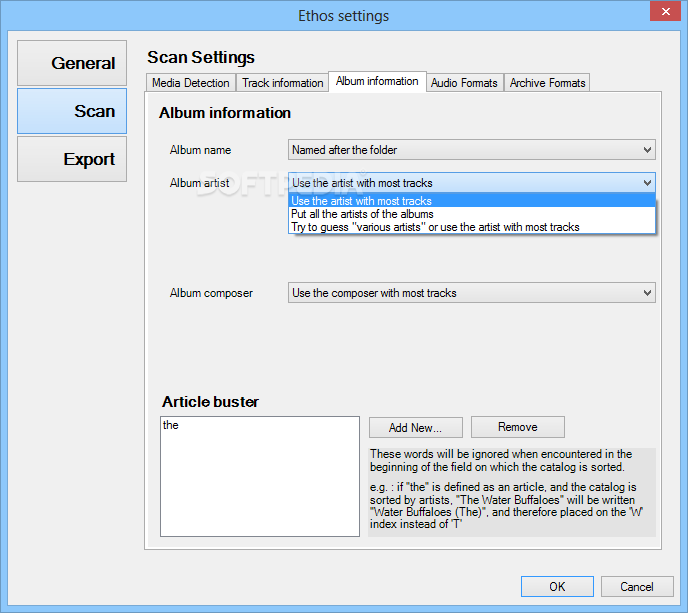
Task: Select the Scan settings section
Action: click(72, 111)
